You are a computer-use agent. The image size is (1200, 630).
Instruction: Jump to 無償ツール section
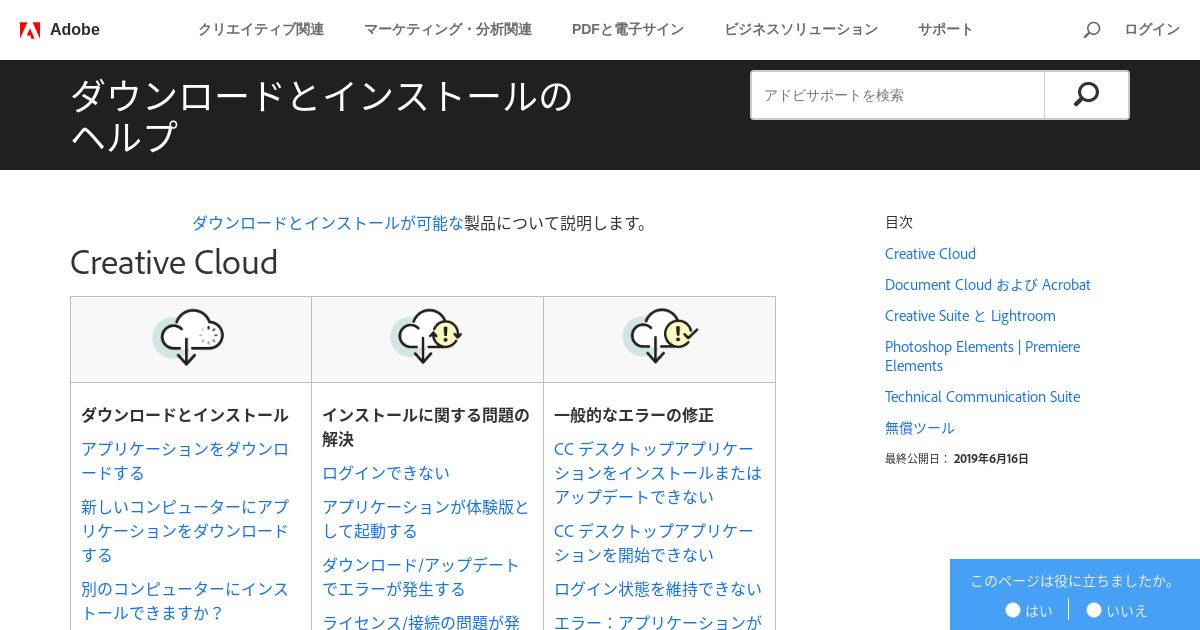click(x=920, y=428)
